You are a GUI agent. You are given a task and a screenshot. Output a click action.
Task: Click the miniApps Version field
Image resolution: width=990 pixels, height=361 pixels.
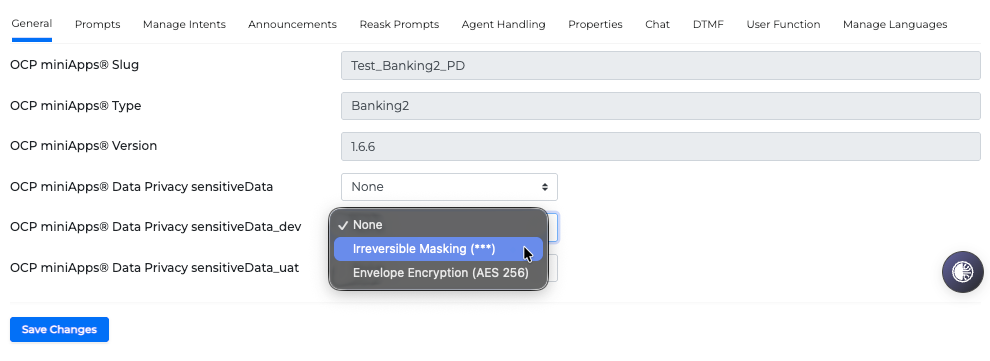(660, 146)
